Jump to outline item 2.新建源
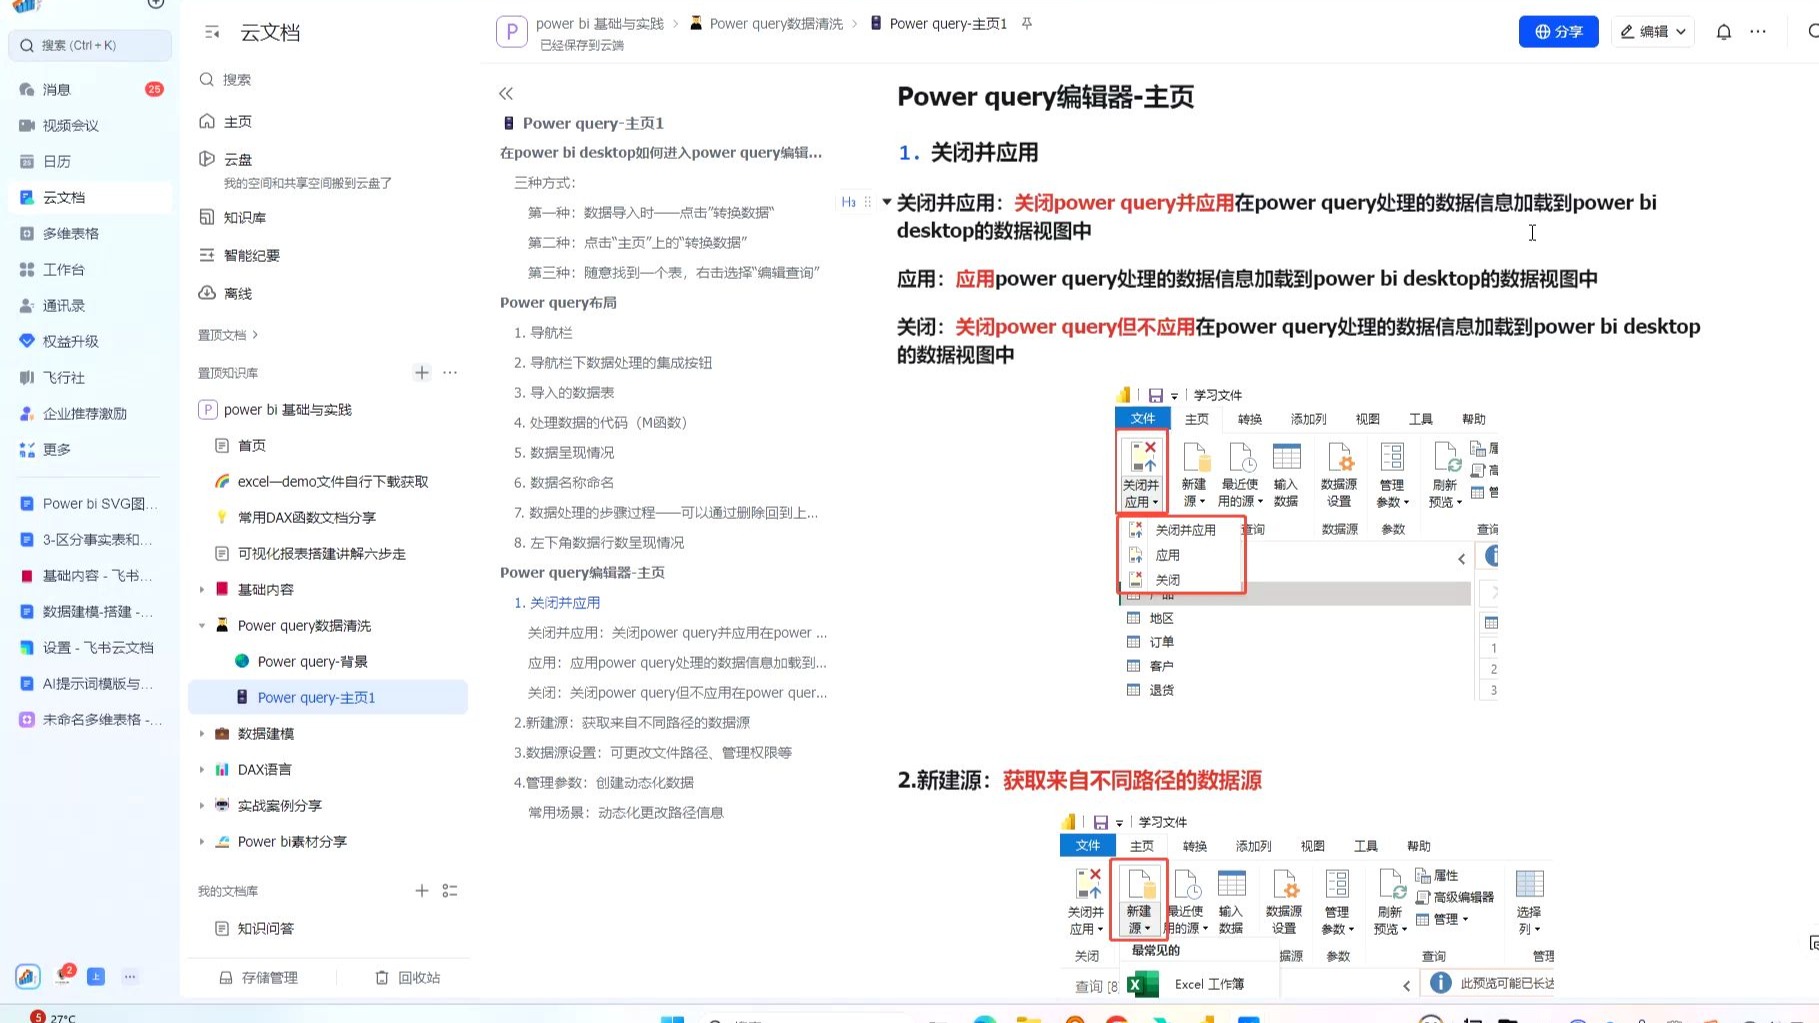Image resolution: width=1819 pixels, height=1023 pixels. tap(631, 722)
